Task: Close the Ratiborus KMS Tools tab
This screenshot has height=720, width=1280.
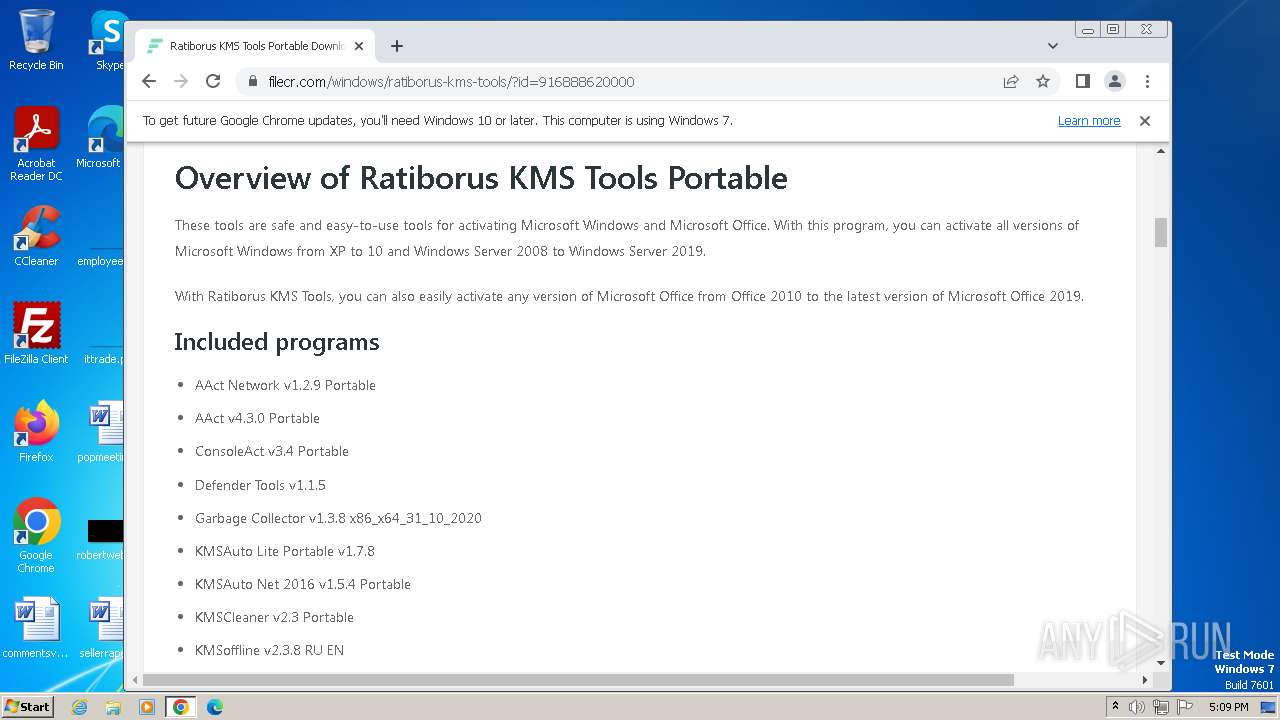Action: pos(359,46)
